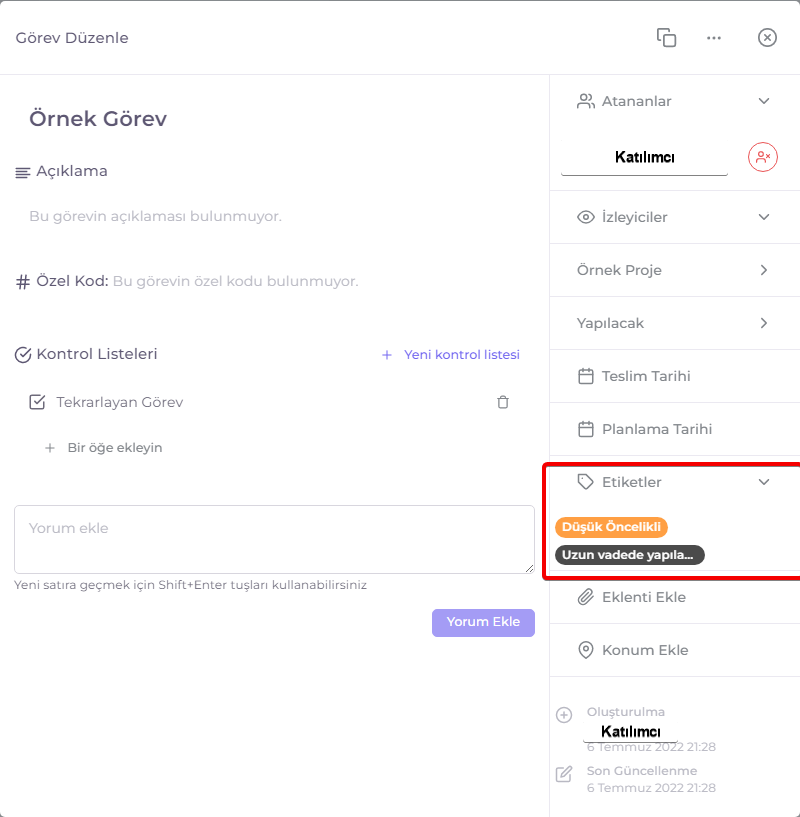Click the Teslim Tarihi calendar icon
800x817 pixels.
586,376
